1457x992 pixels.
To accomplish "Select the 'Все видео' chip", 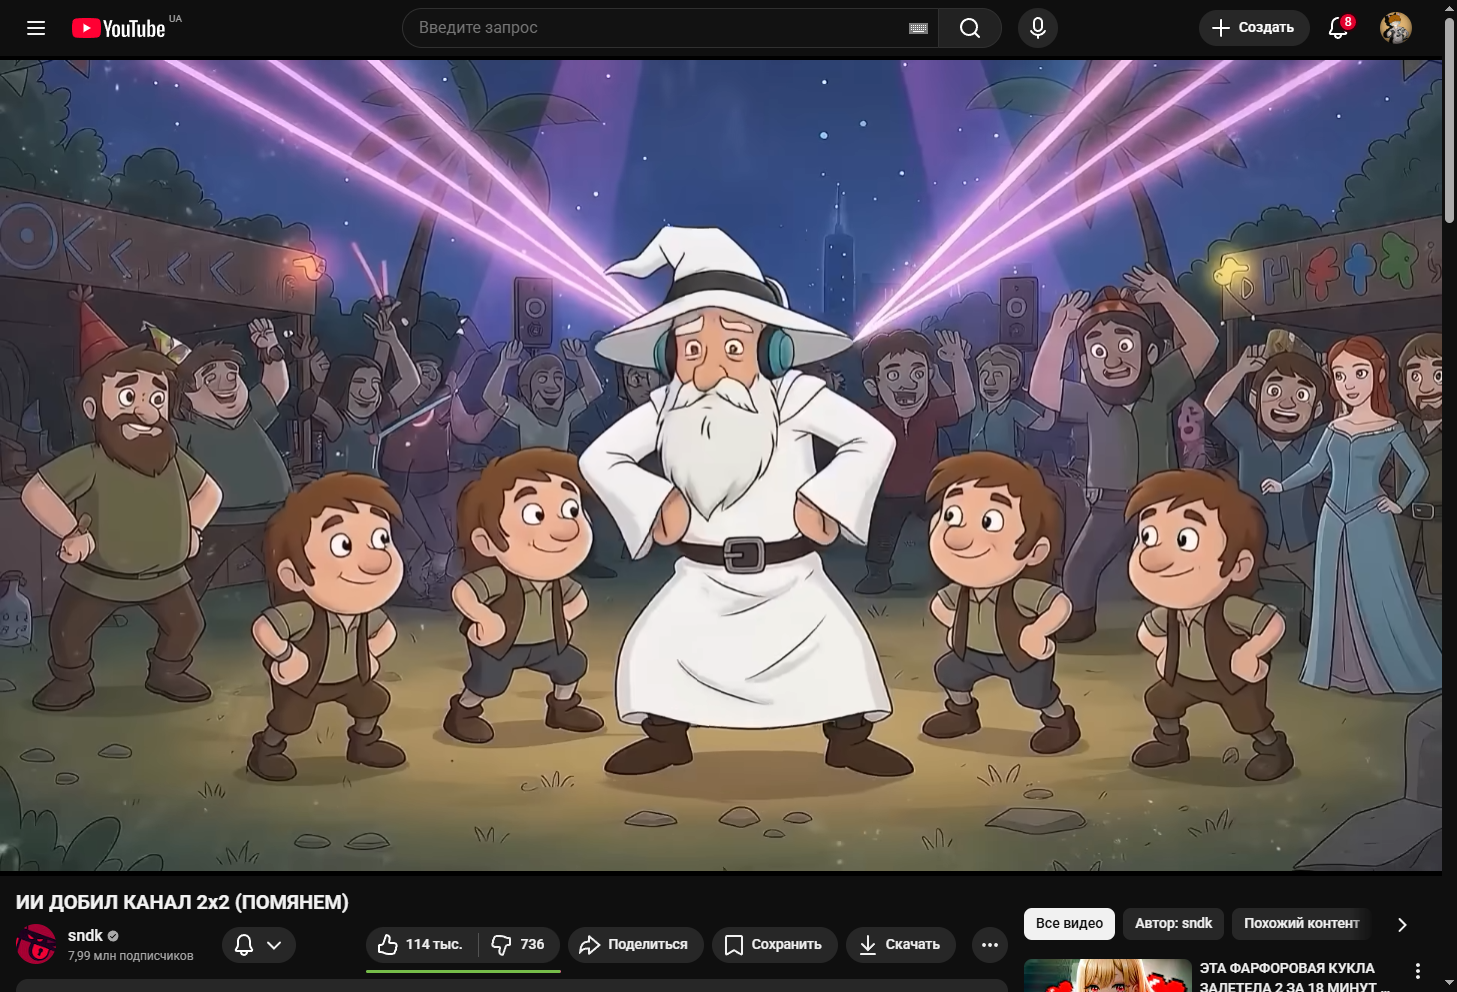I will tap(1069, 923).
